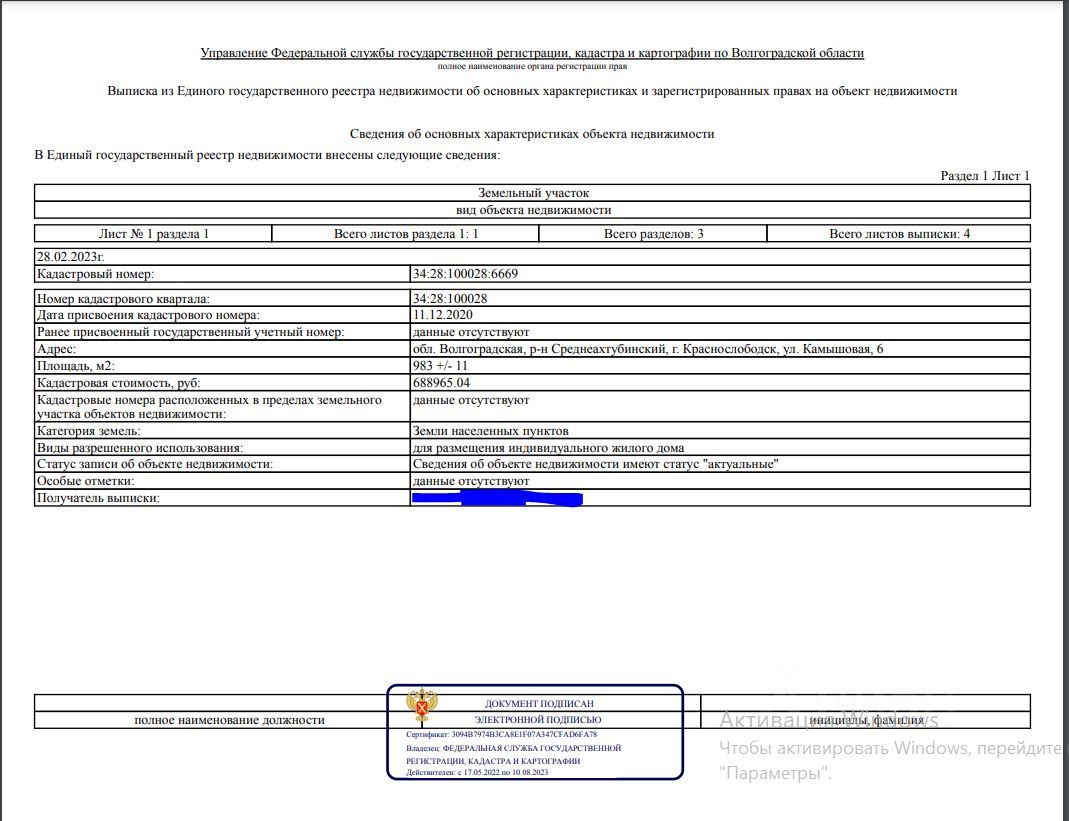Viewport: 1069px width, 821px height.
Task: Click the "Действителен:" validity dates line
Action: click(x=477, y=773)
